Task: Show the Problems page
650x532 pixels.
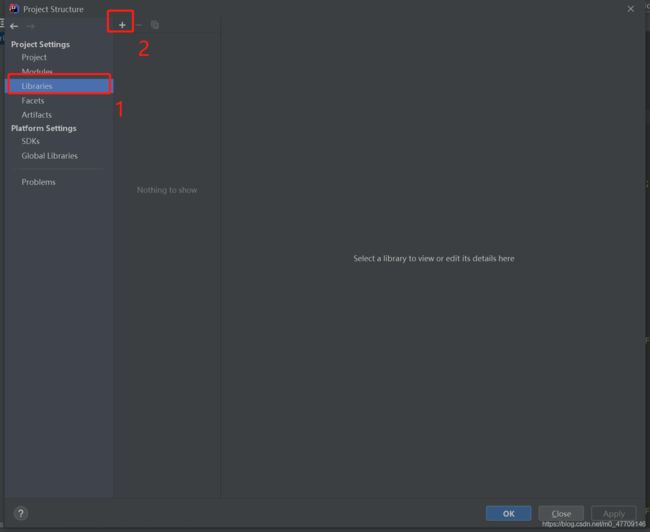Action: [38, 182]
